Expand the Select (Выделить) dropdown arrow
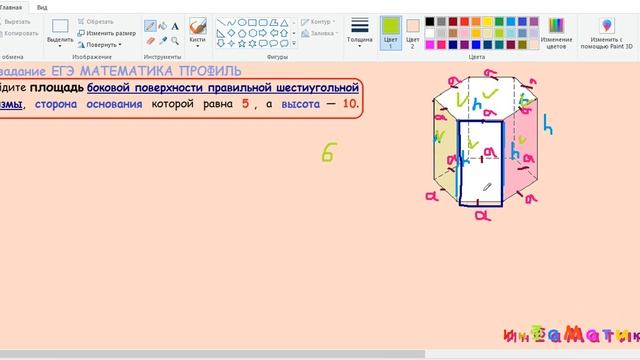This screenshot has height=360, width=640. tap(60, 46)
